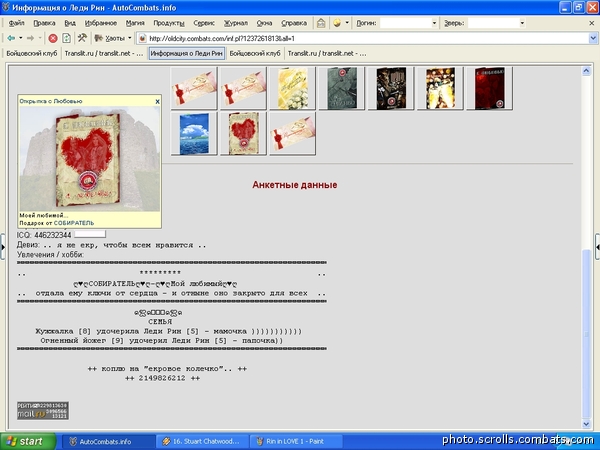Open the Вид menu

[70, 23]
